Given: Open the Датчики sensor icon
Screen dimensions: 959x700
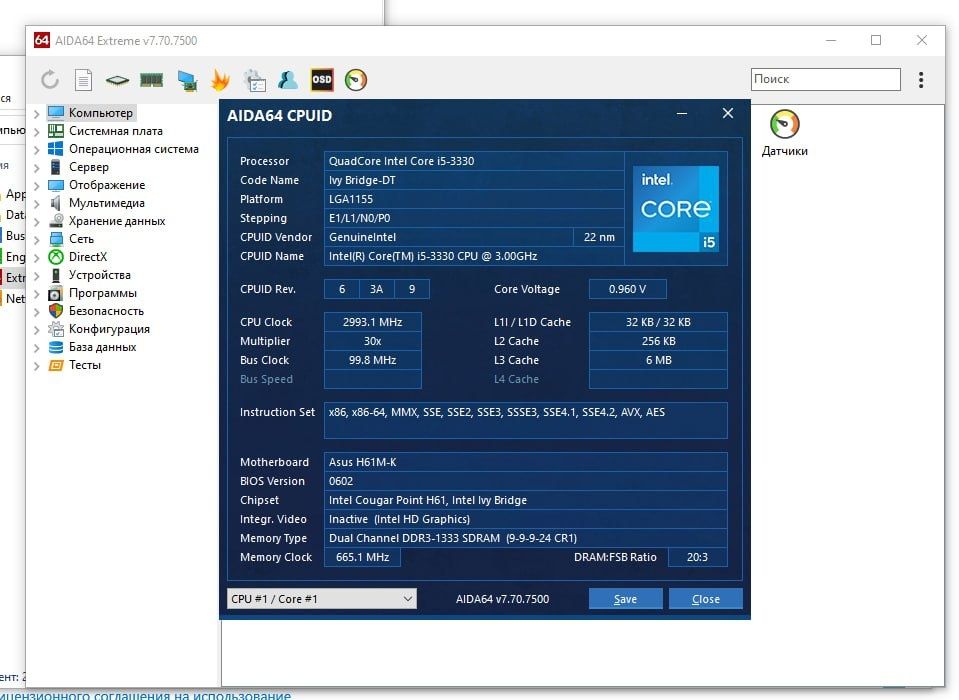Looking at the screenshot, I should (785, 133).
